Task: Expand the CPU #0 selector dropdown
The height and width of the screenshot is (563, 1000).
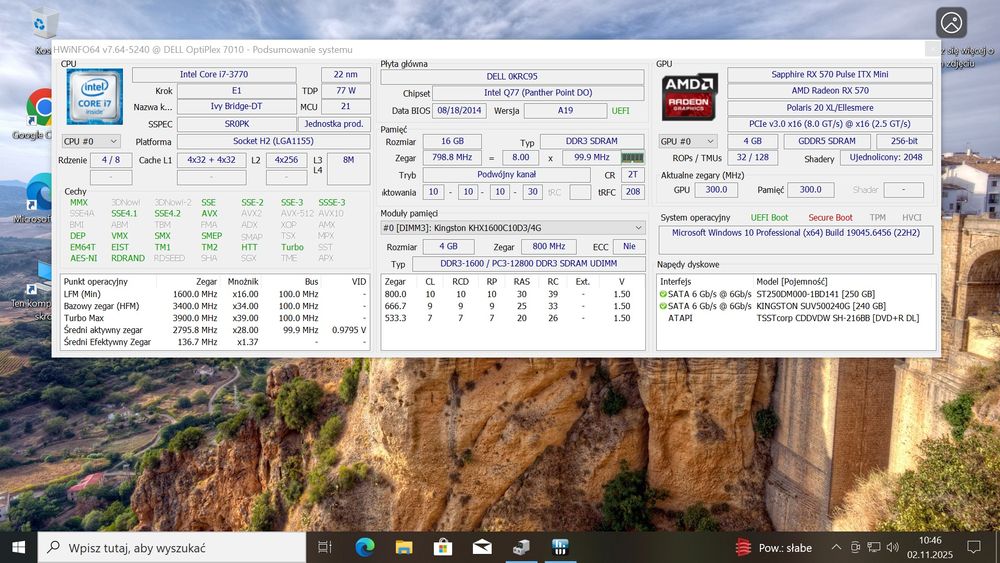Action: click(x=91, y=141)
